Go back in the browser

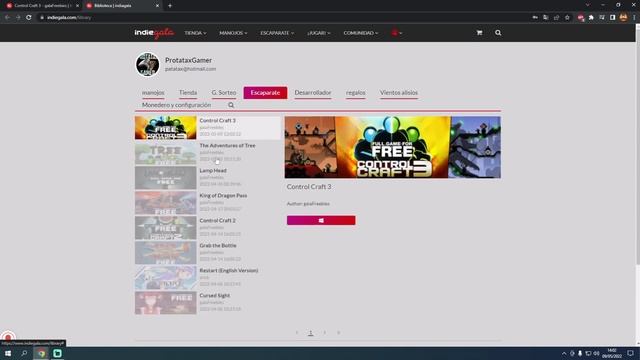pyautogui.click(x=7, y=18)
